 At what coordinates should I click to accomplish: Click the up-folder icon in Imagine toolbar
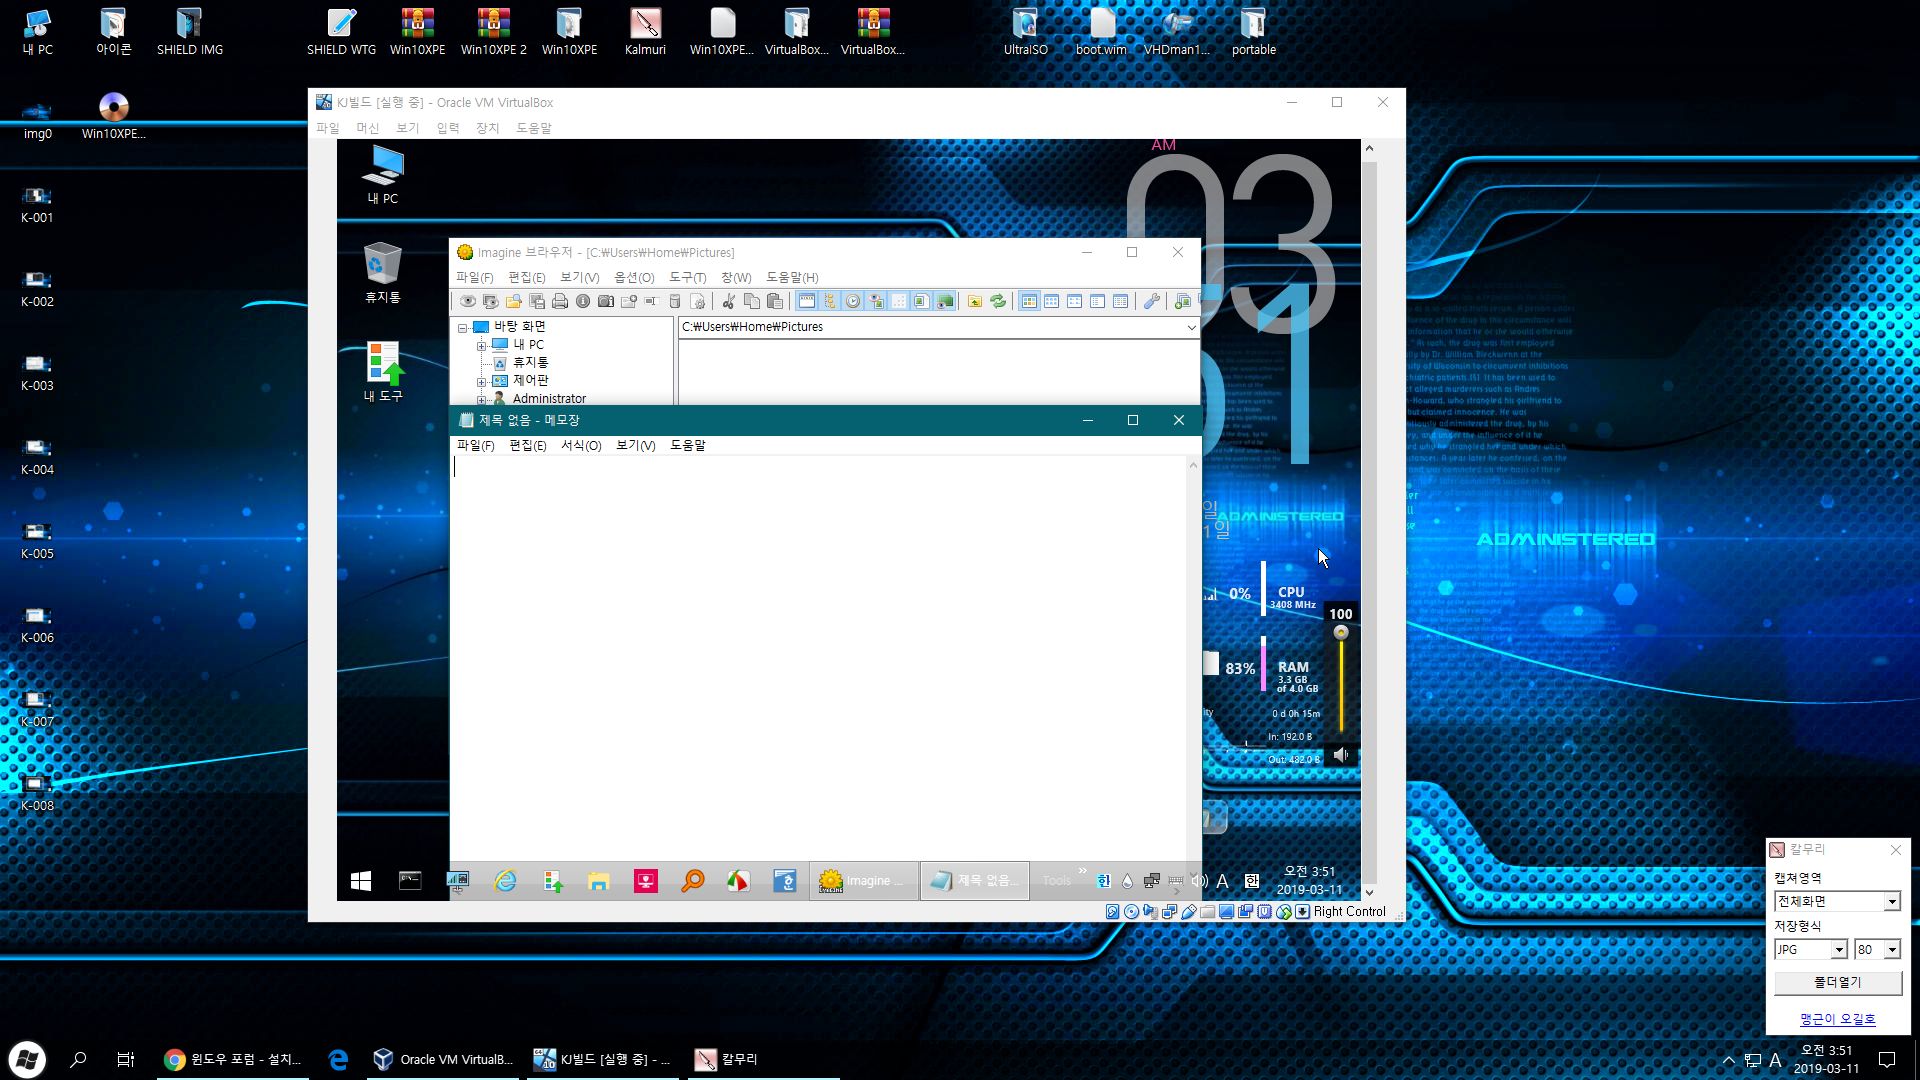975,301
